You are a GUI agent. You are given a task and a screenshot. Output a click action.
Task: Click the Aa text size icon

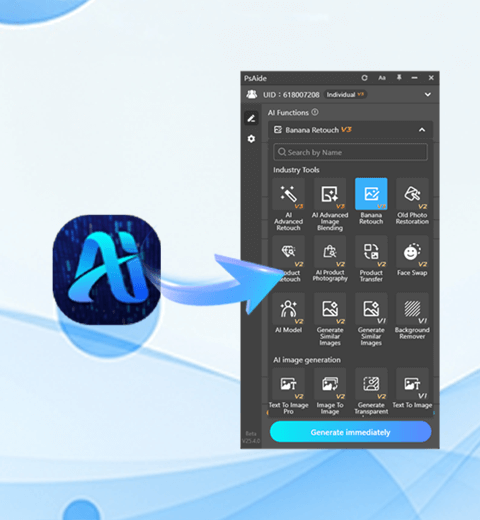382,78
